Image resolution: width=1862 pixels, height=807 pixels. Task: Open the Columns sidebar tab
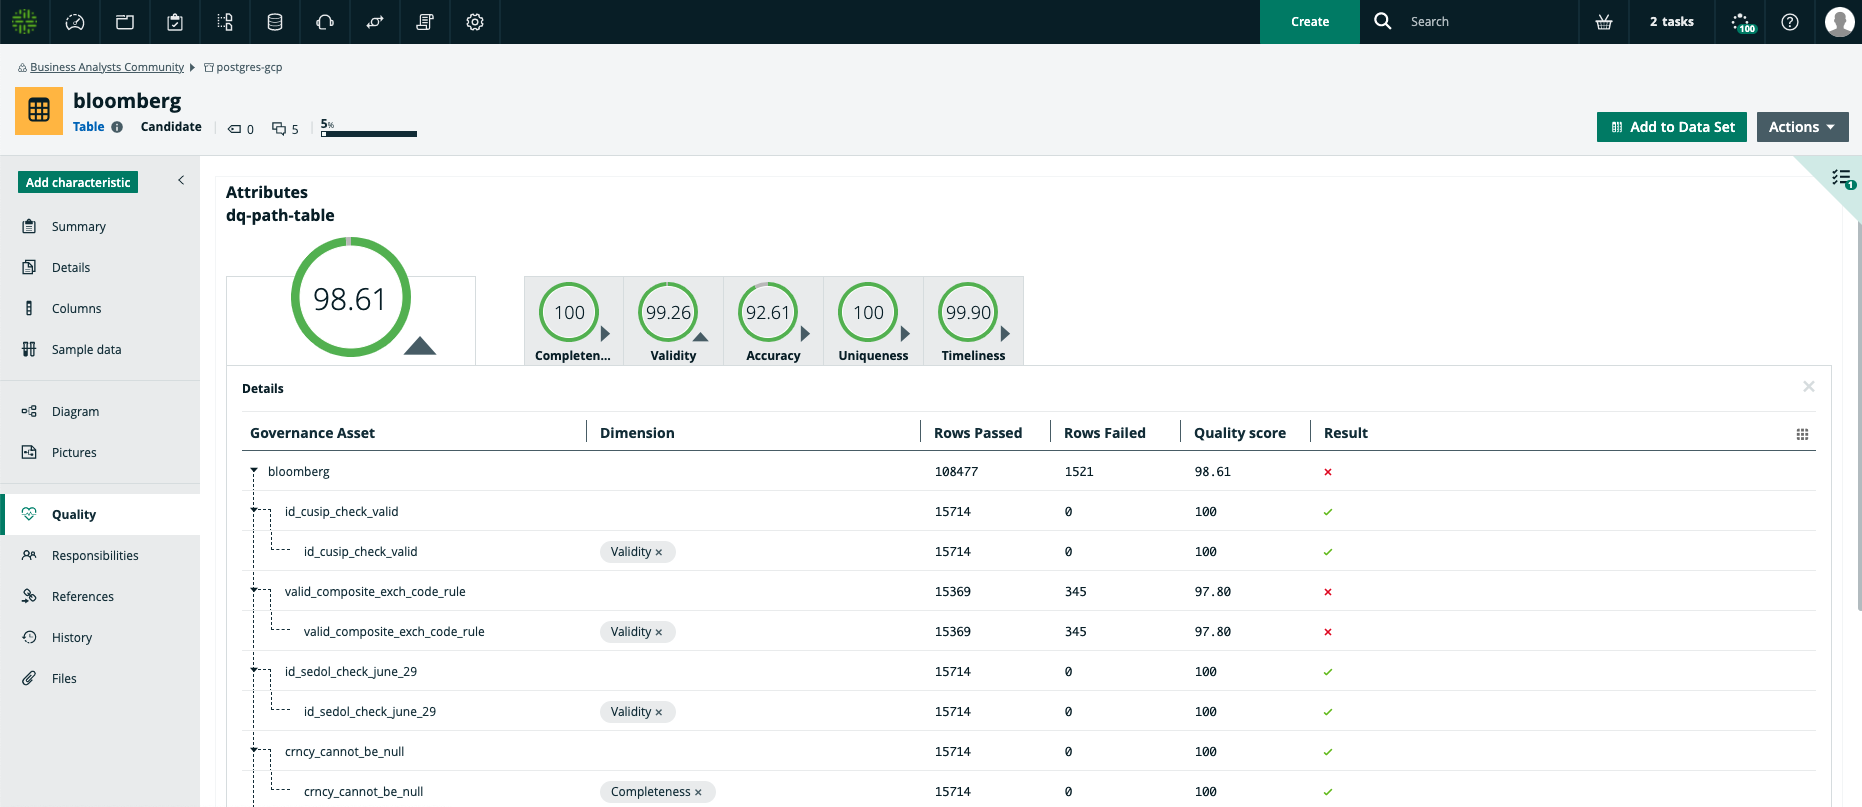pos(100,309)
